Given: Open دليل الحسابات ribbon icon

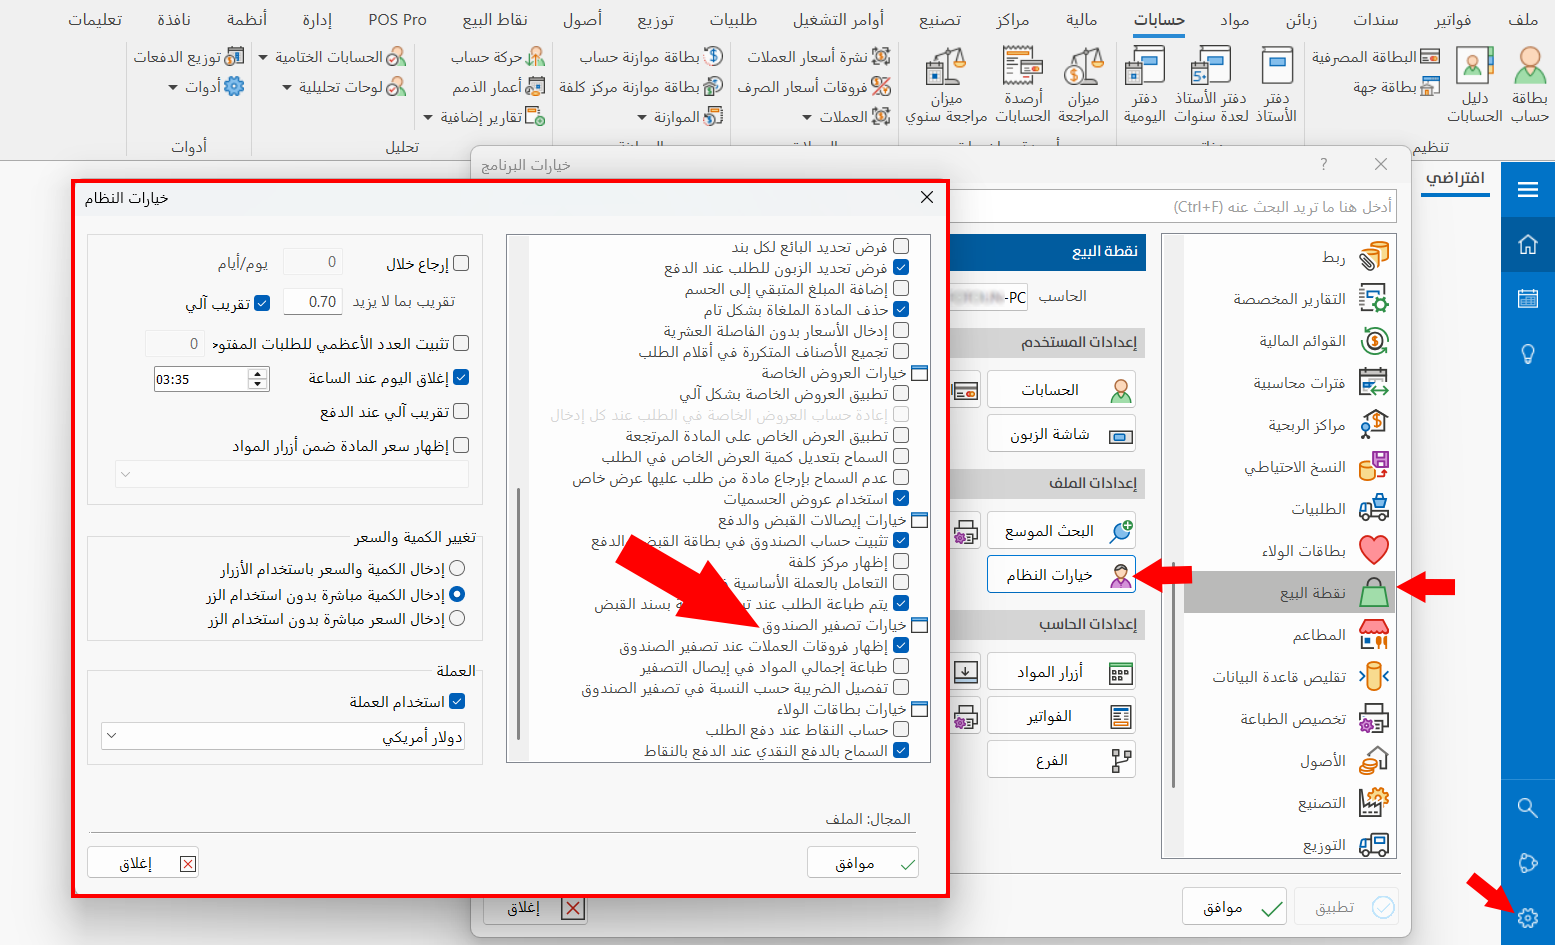Looking at the screenshot, I should click(x=1475, y=85).
